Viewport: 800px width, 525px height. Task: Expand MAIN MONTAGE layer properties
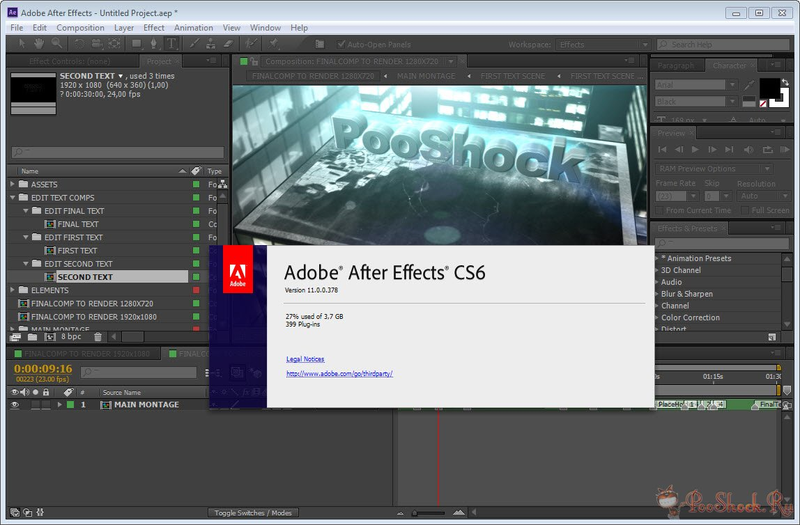(59, 405)
